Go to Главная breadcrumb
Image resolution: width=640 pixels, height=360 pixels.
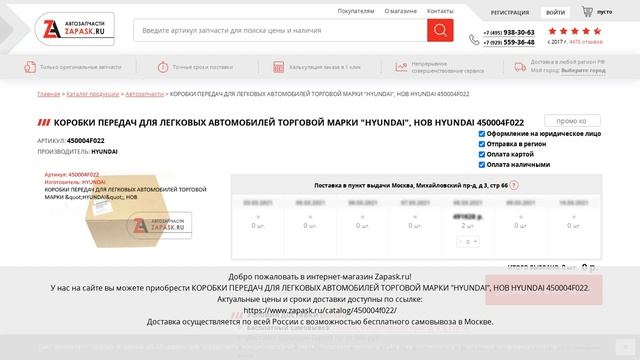(x=49, y=94)
